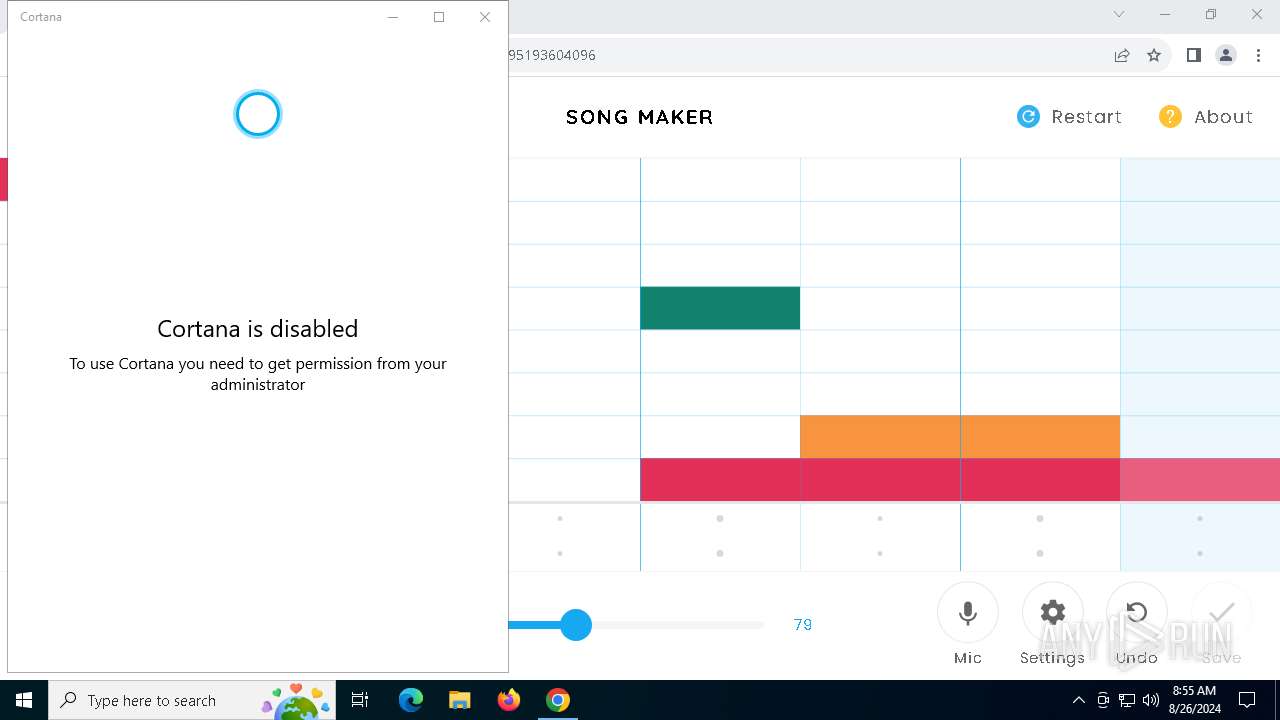Image resolution: width=1280 pixels, height=720 pixels.
Task: Open Task View on the taskbar
Action: [360, 700]
